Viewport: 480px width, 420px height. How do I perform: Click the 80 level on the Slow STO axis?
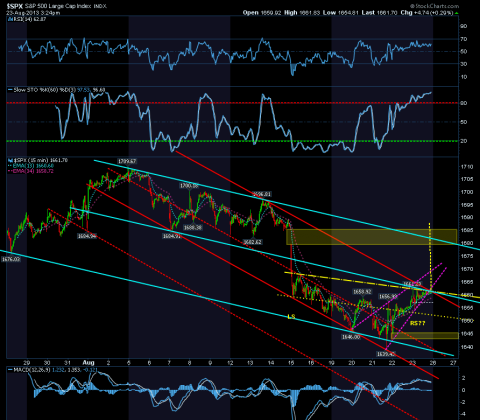tap(464, 103)
